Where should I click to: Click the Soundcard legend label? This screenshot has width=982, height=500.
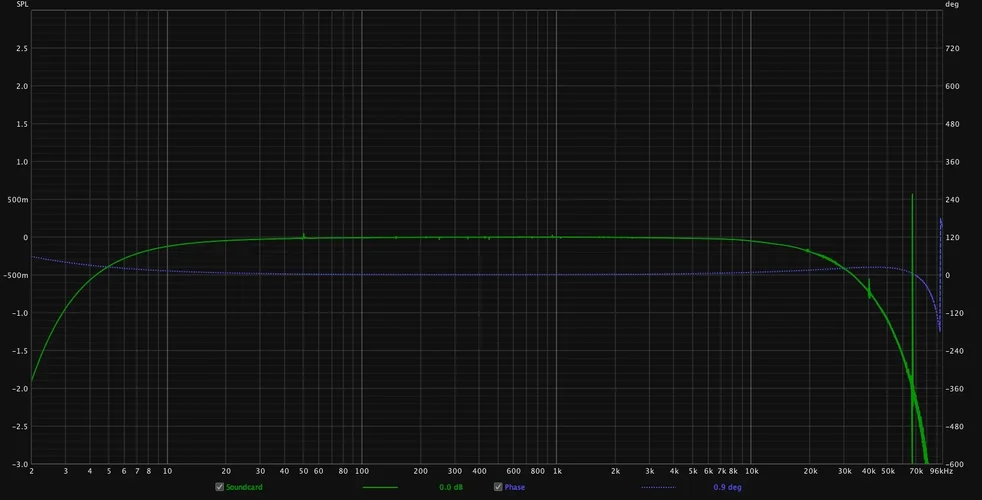(244, 487)
